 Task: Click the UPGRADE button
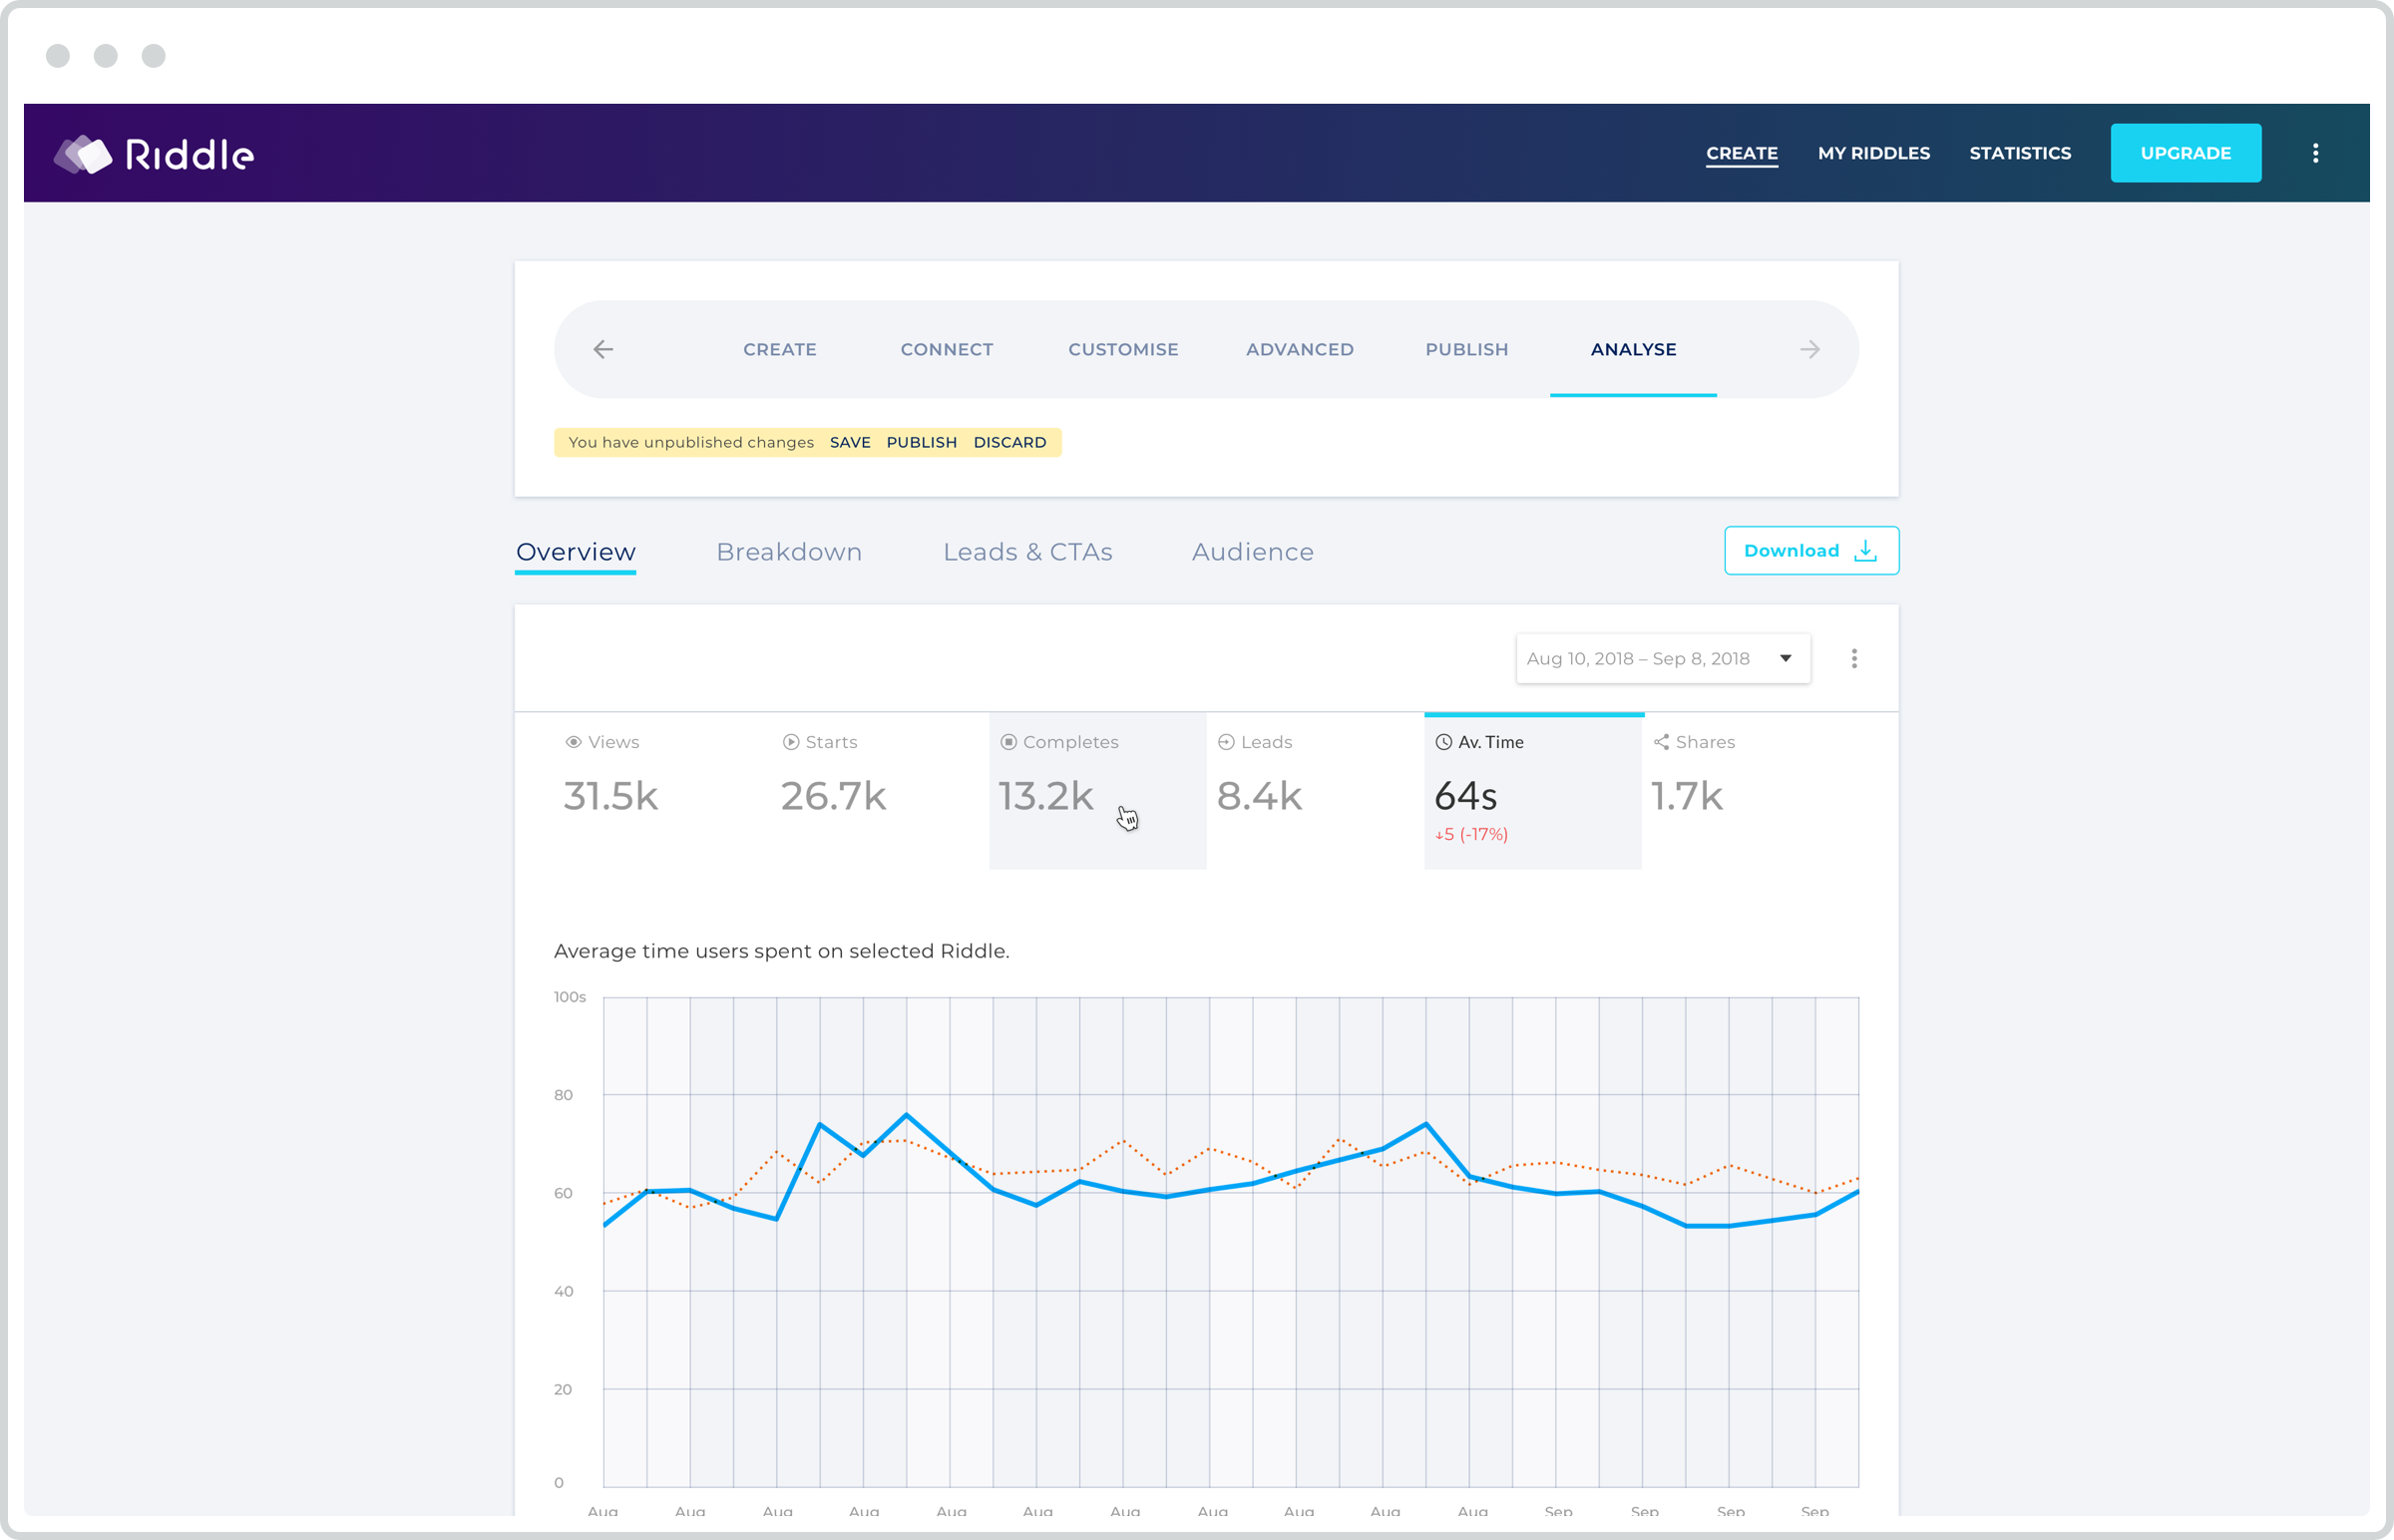(x=2185, y=153)
